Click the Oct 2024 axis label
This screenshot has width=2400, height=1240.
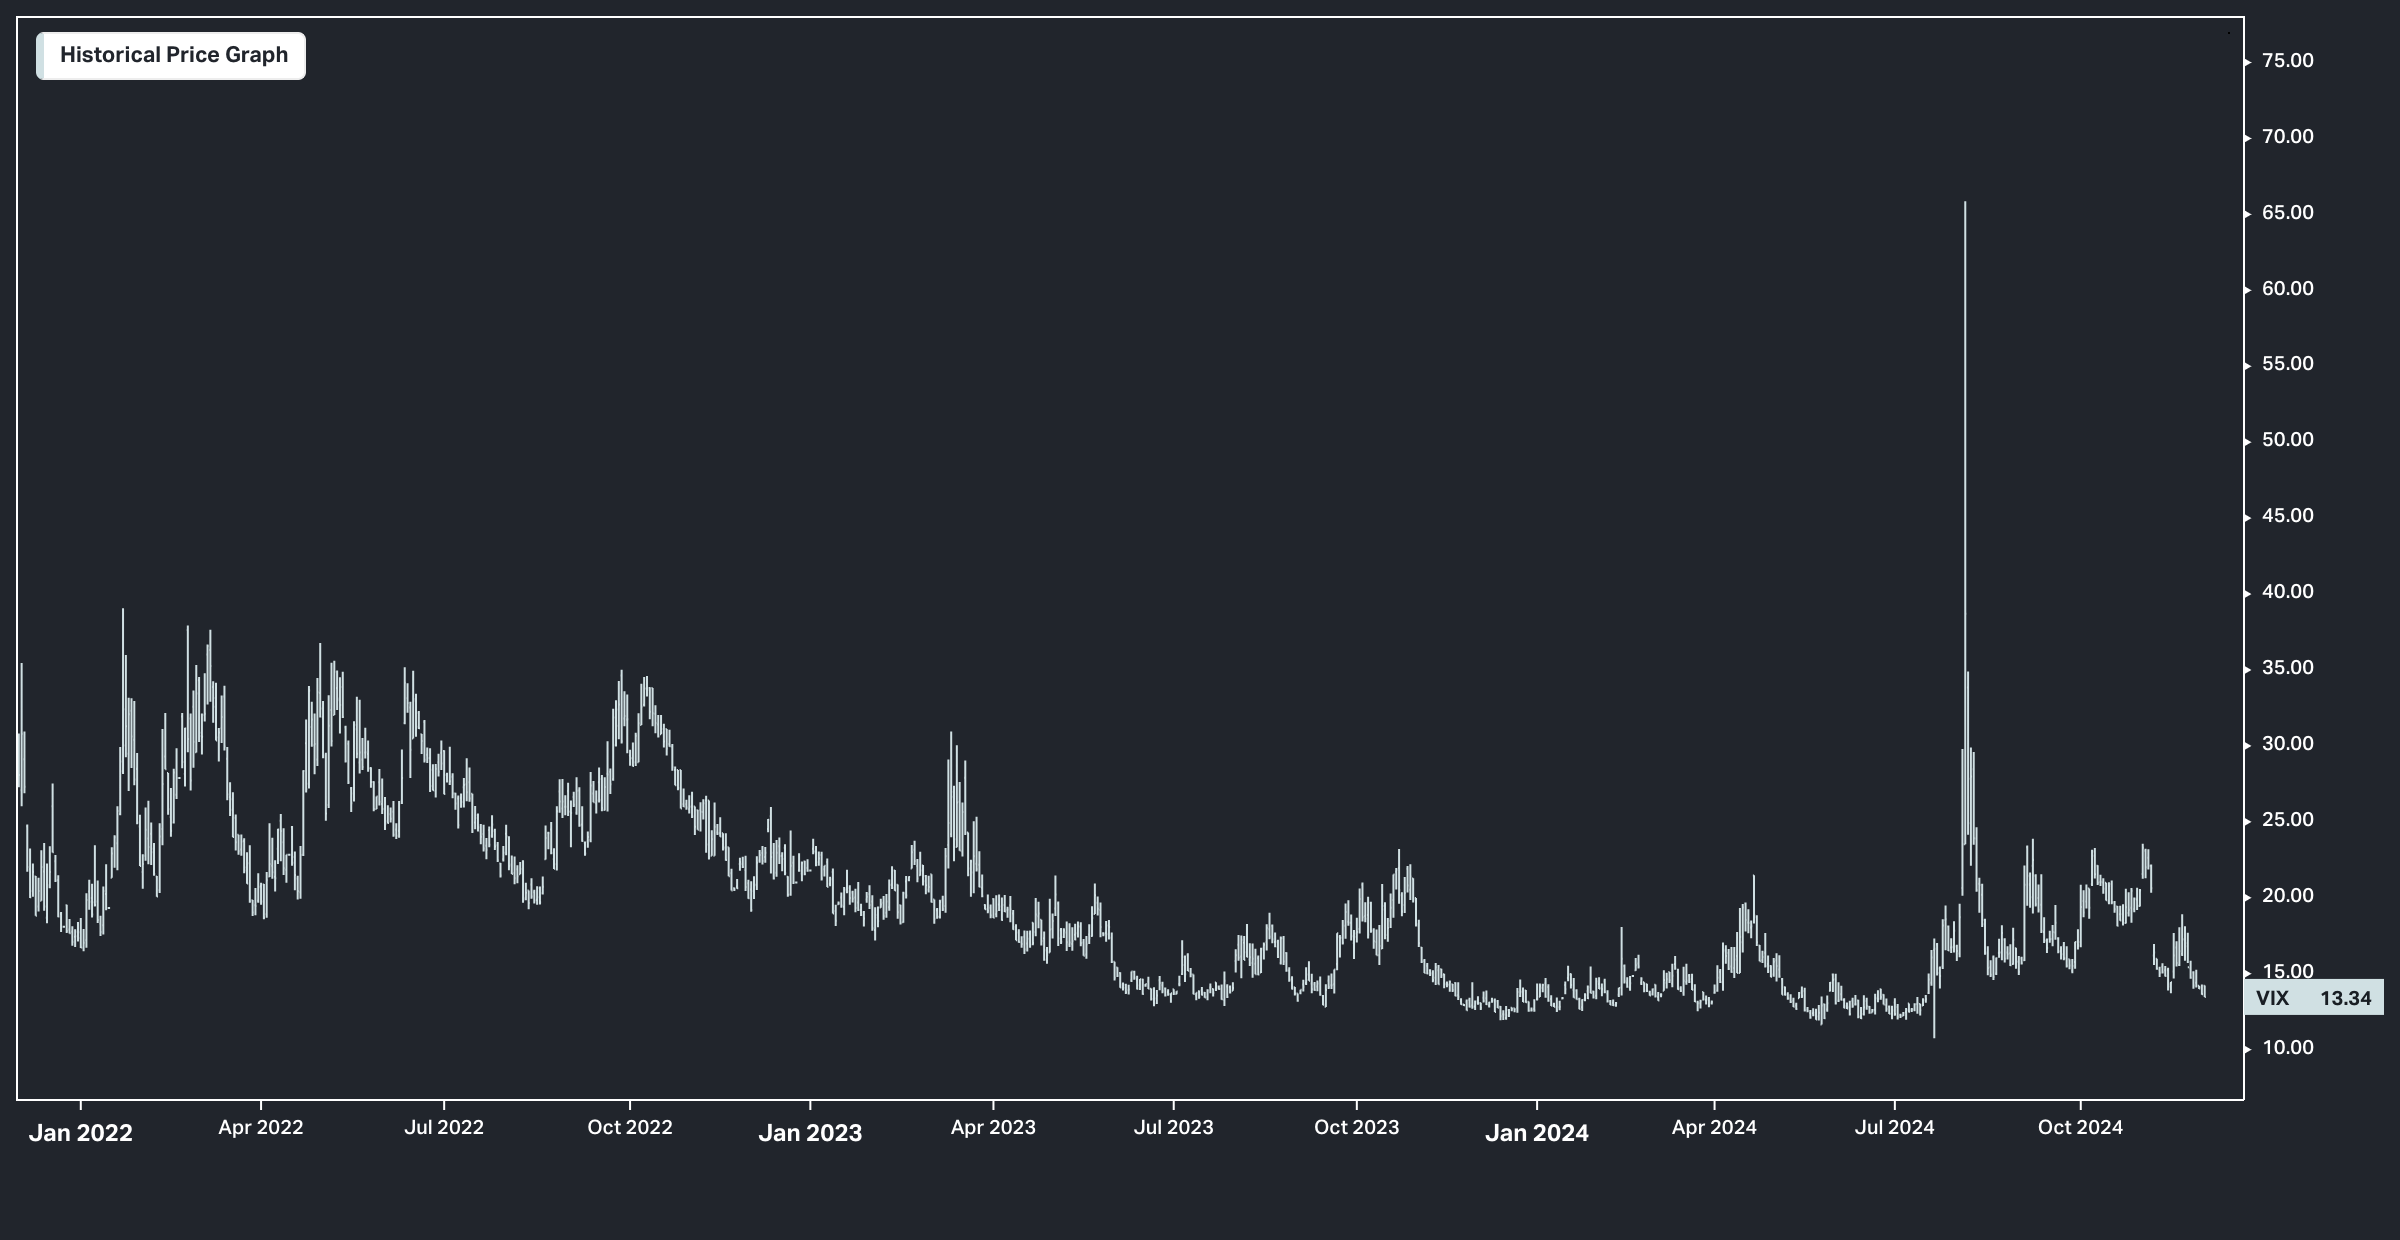click(2081, 1128)
